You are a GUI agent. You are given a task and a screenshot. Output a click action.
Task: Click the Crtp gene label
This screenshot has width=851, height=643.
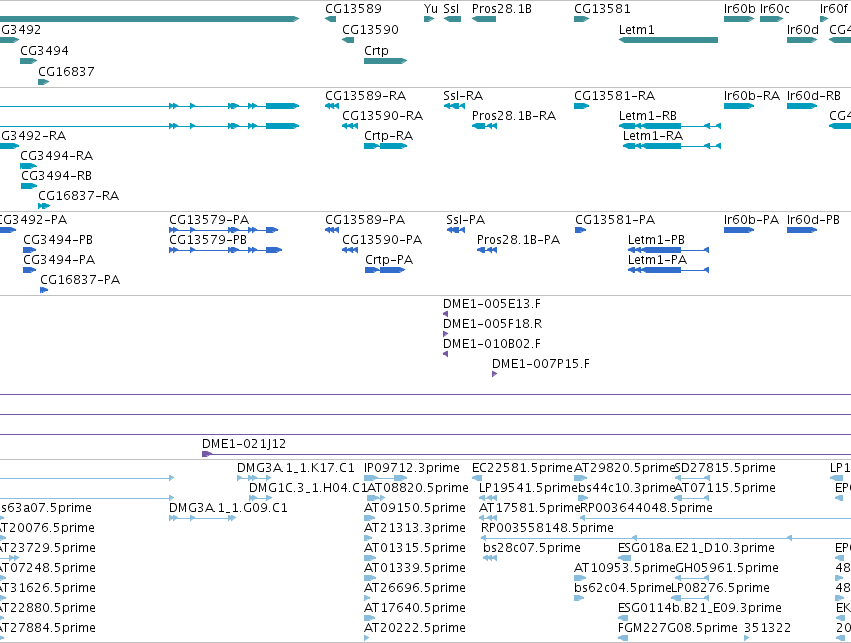pyautogui.click(x=376, y=51)
